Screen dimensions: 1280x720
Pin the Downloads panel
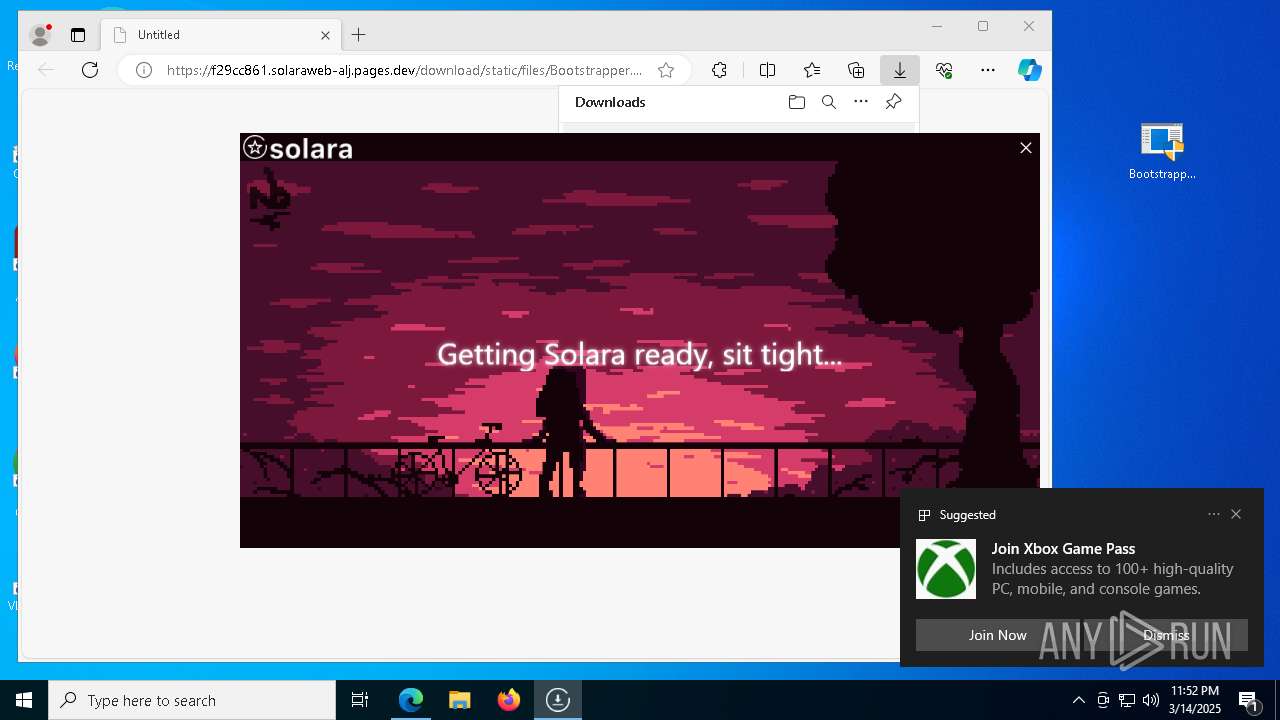[894, 102]
